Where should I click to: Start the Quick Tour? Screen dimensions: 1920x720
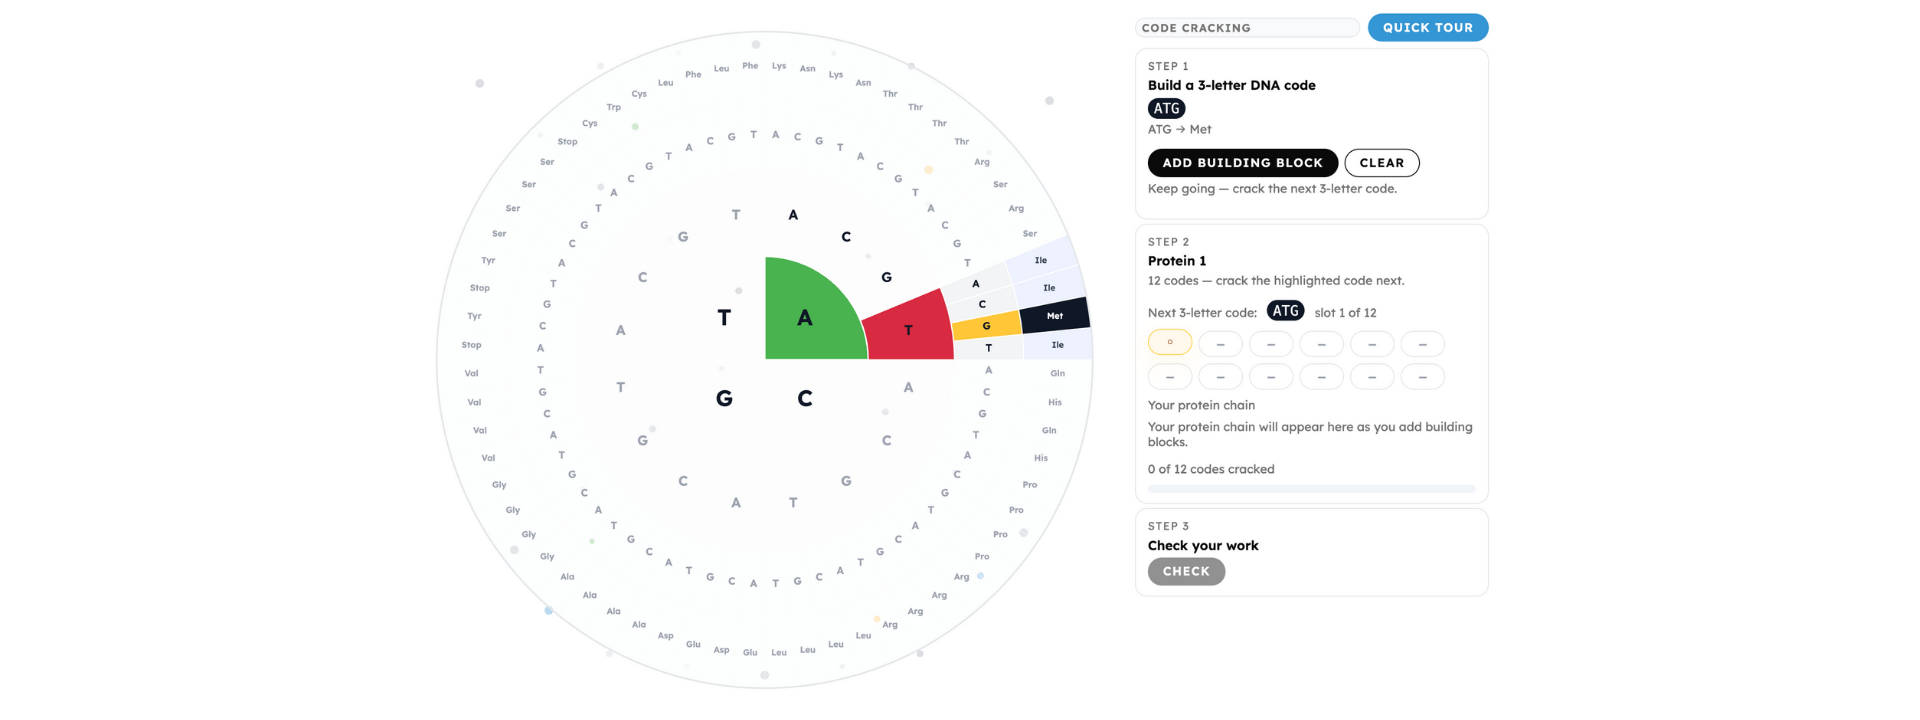pos(1427,28)
